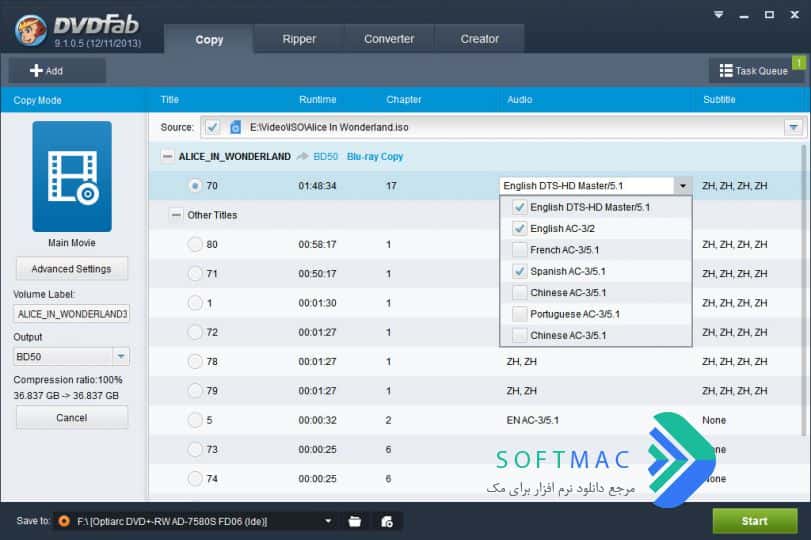
Task: Select title 78 radio button
Action: point(195,361)
